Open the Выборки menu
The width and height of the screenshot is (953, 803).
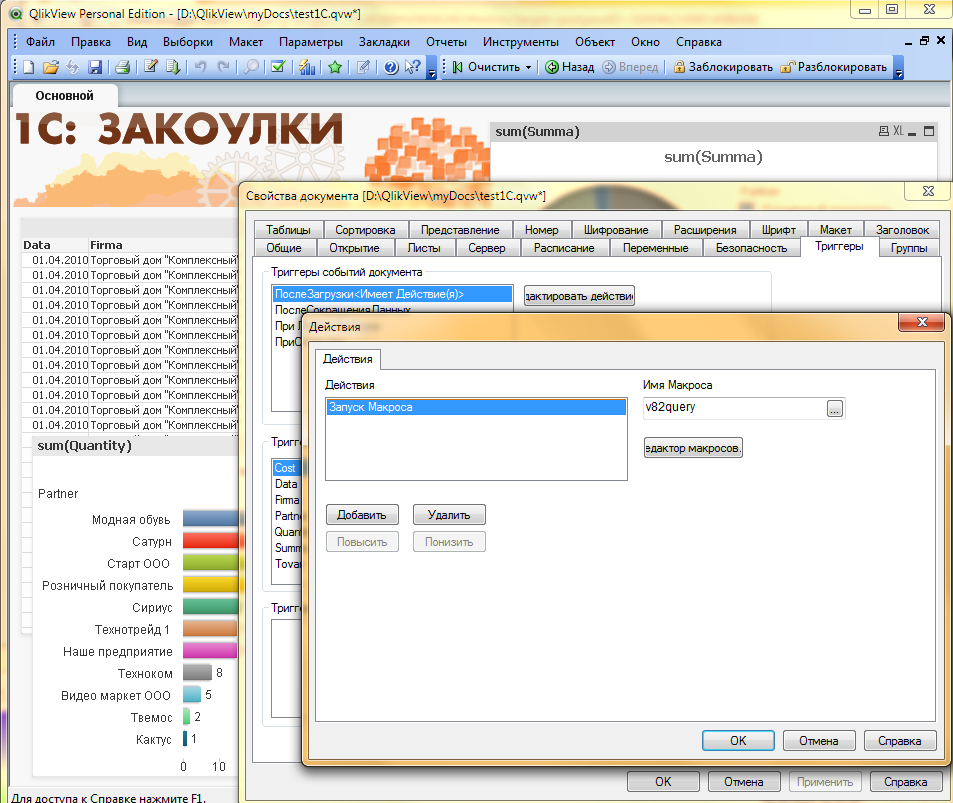(188, 42)
